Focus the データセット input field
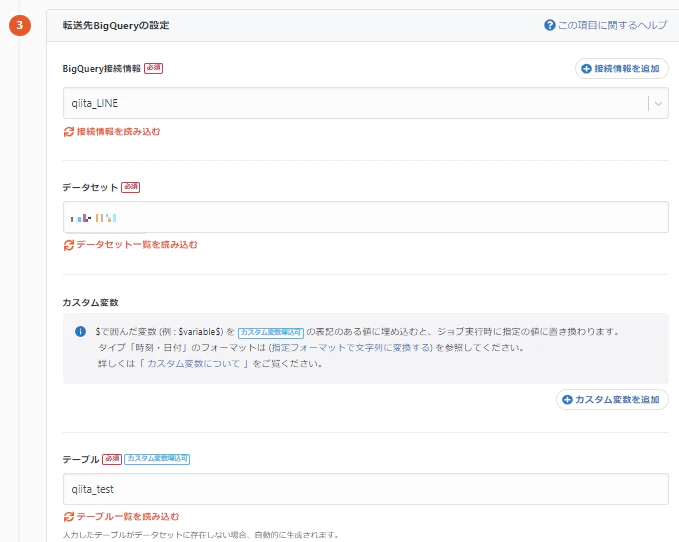This screenshot has width=679, height=542. coord(365,217)
